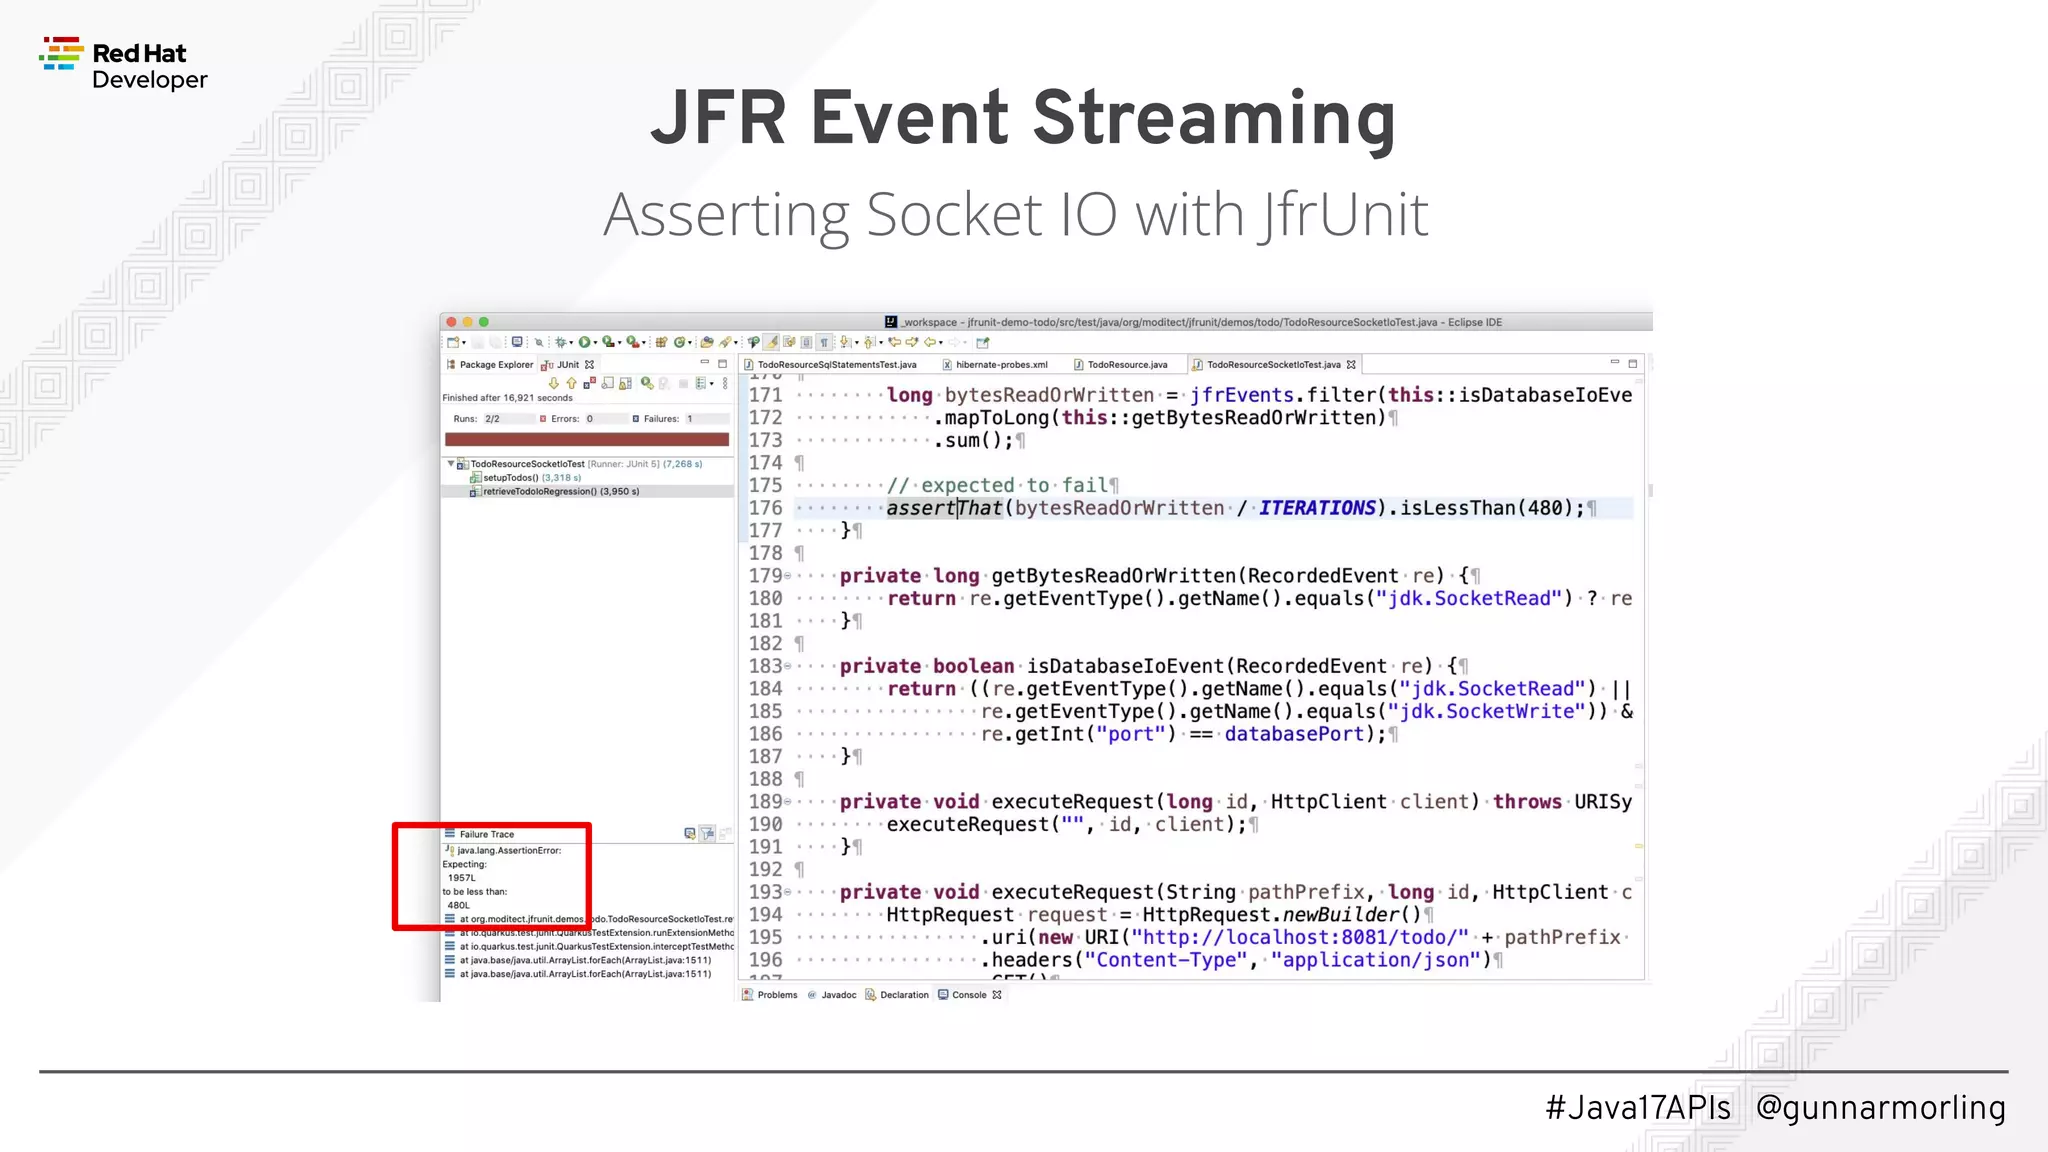This screenshot has width=2048, height=1152.
Task: Click the New wizard toolbar icon
Action: pyautogui.click(x=453, y=342)
